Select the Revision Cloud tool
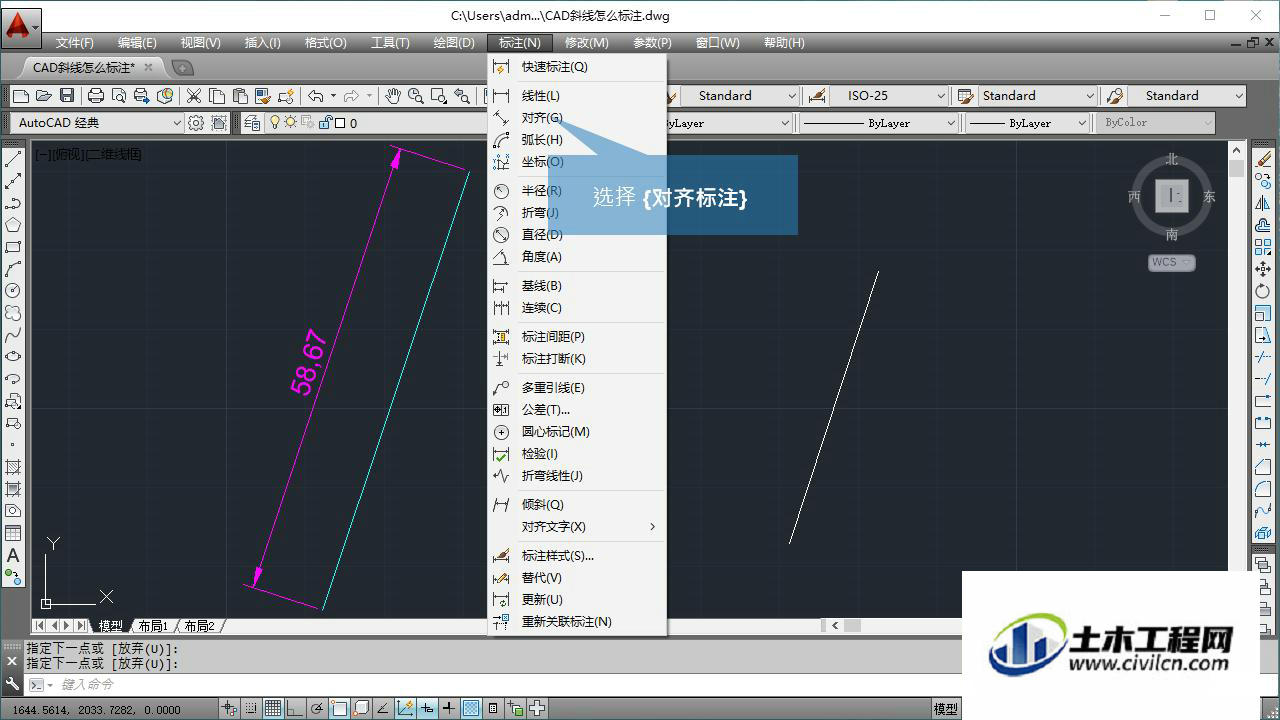The image size is (1280, 720). pyautogui.click(x=13, y=313)
